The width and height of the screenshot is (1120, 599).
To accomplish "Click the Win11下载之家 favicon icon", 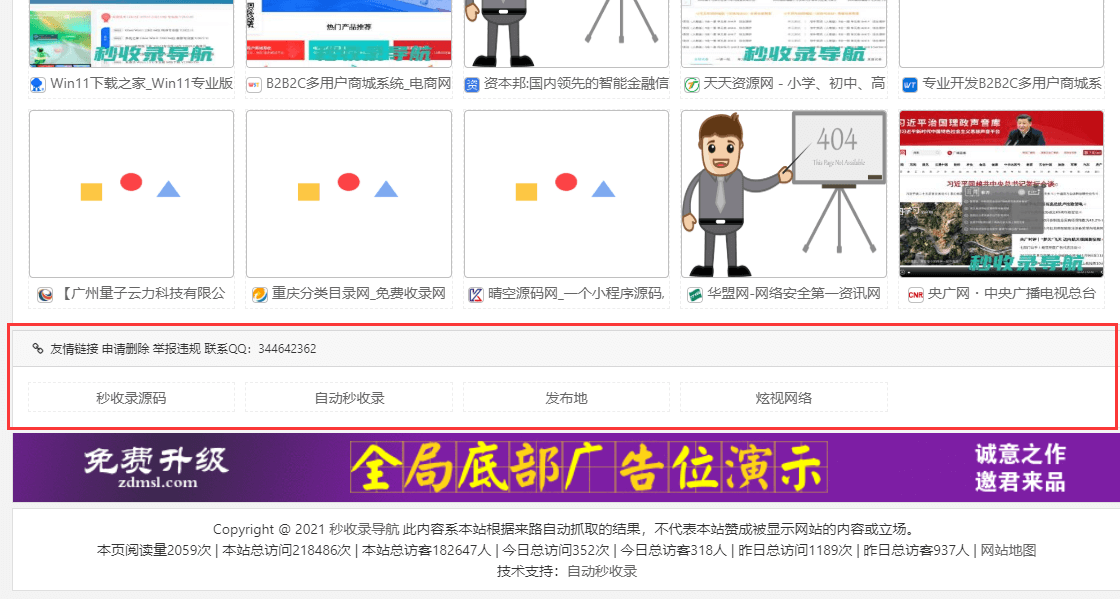I will click(x=38, y=84).
